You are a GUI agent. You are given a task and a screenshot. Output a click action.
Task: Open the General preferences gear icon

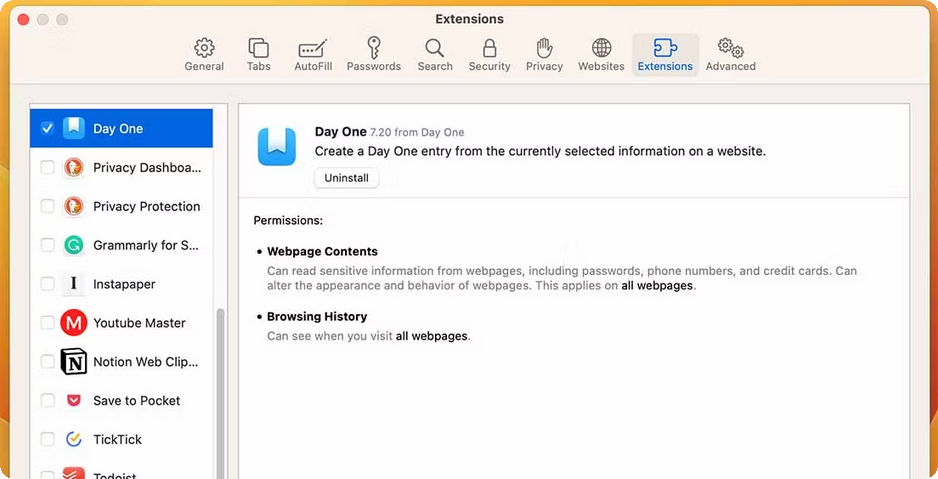click(204, 47)
